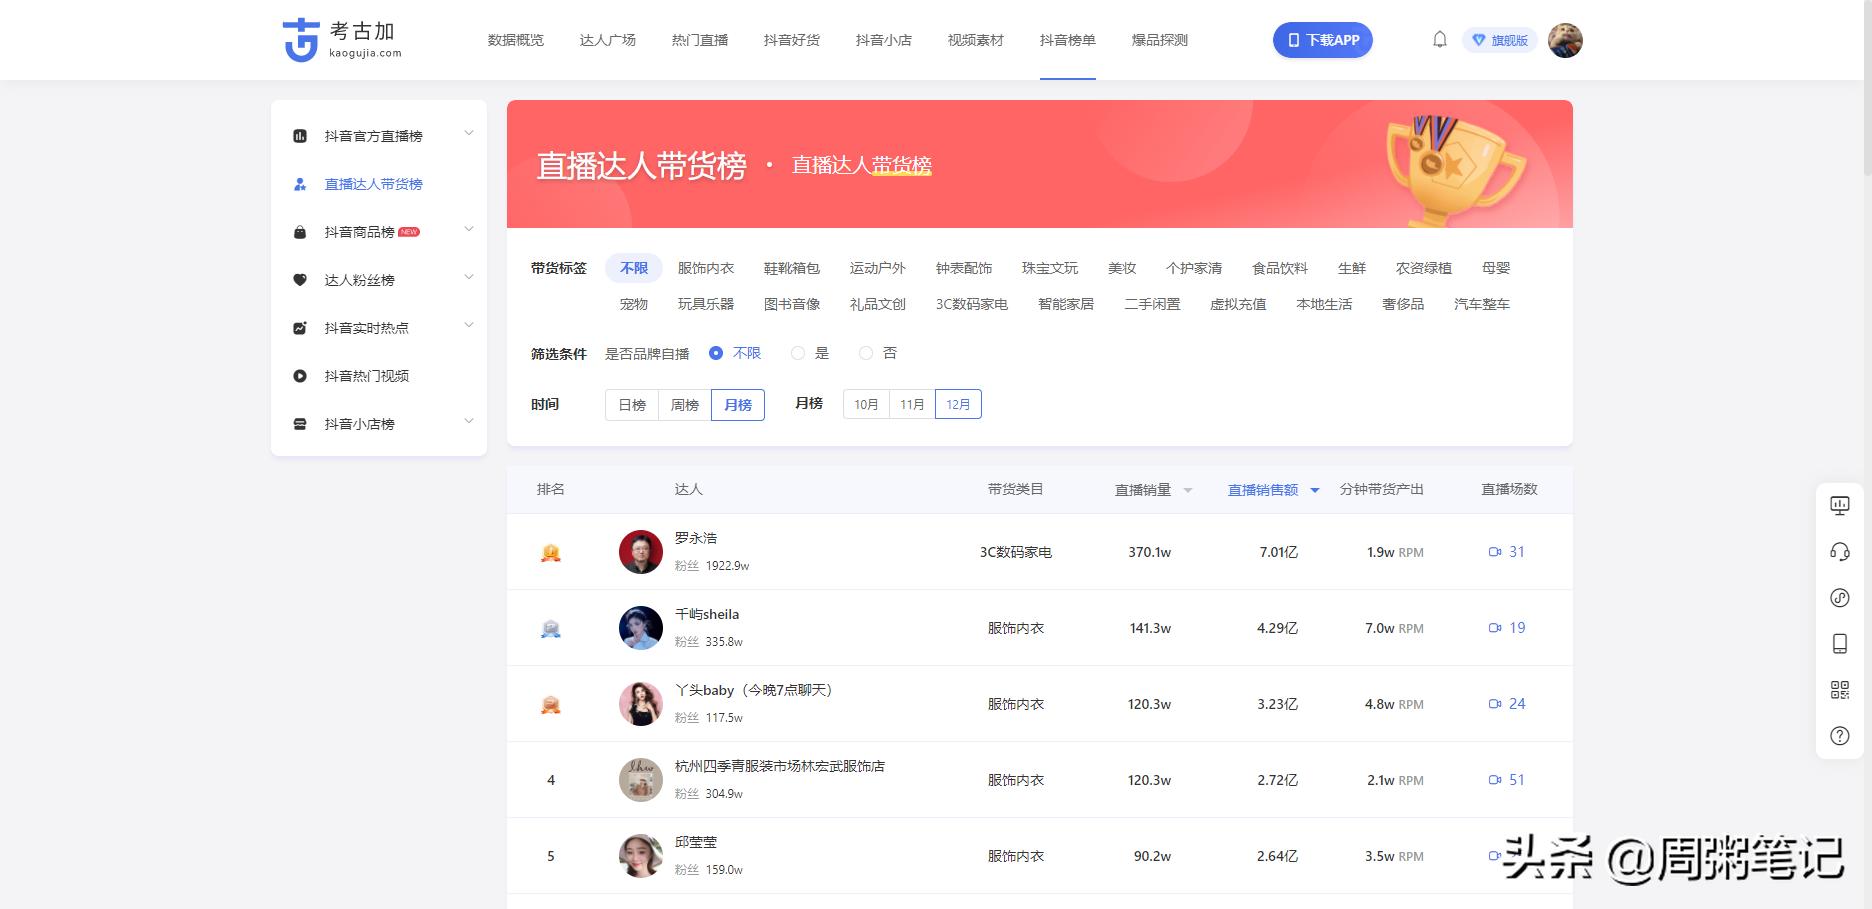The width and height of the screenshot is (1872, 909).
Task: Filter by 食品饮料 tag
Action: pyautogui.click(x=1280, y=268)
